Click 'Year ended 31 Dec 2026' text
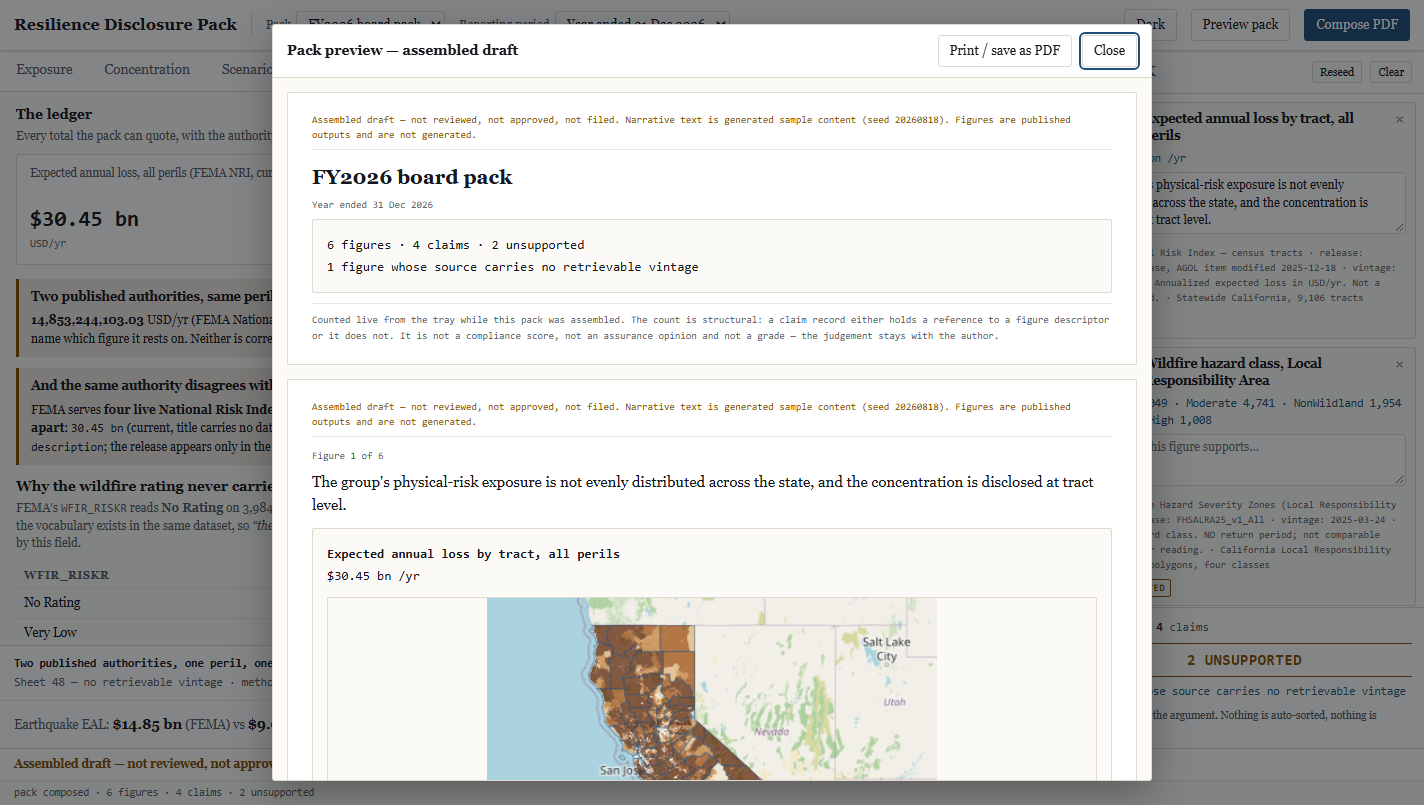 (x=372, y=205)
